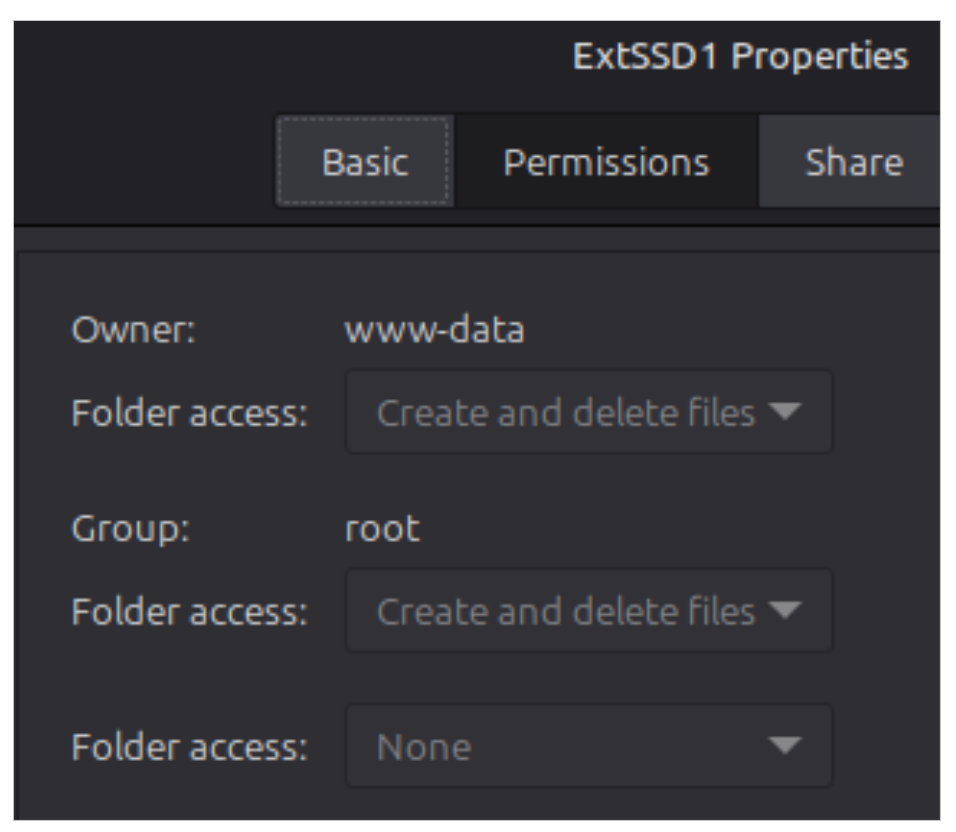Click group's Create and delete files text
The image size is (956, 832).
[565, 611]
